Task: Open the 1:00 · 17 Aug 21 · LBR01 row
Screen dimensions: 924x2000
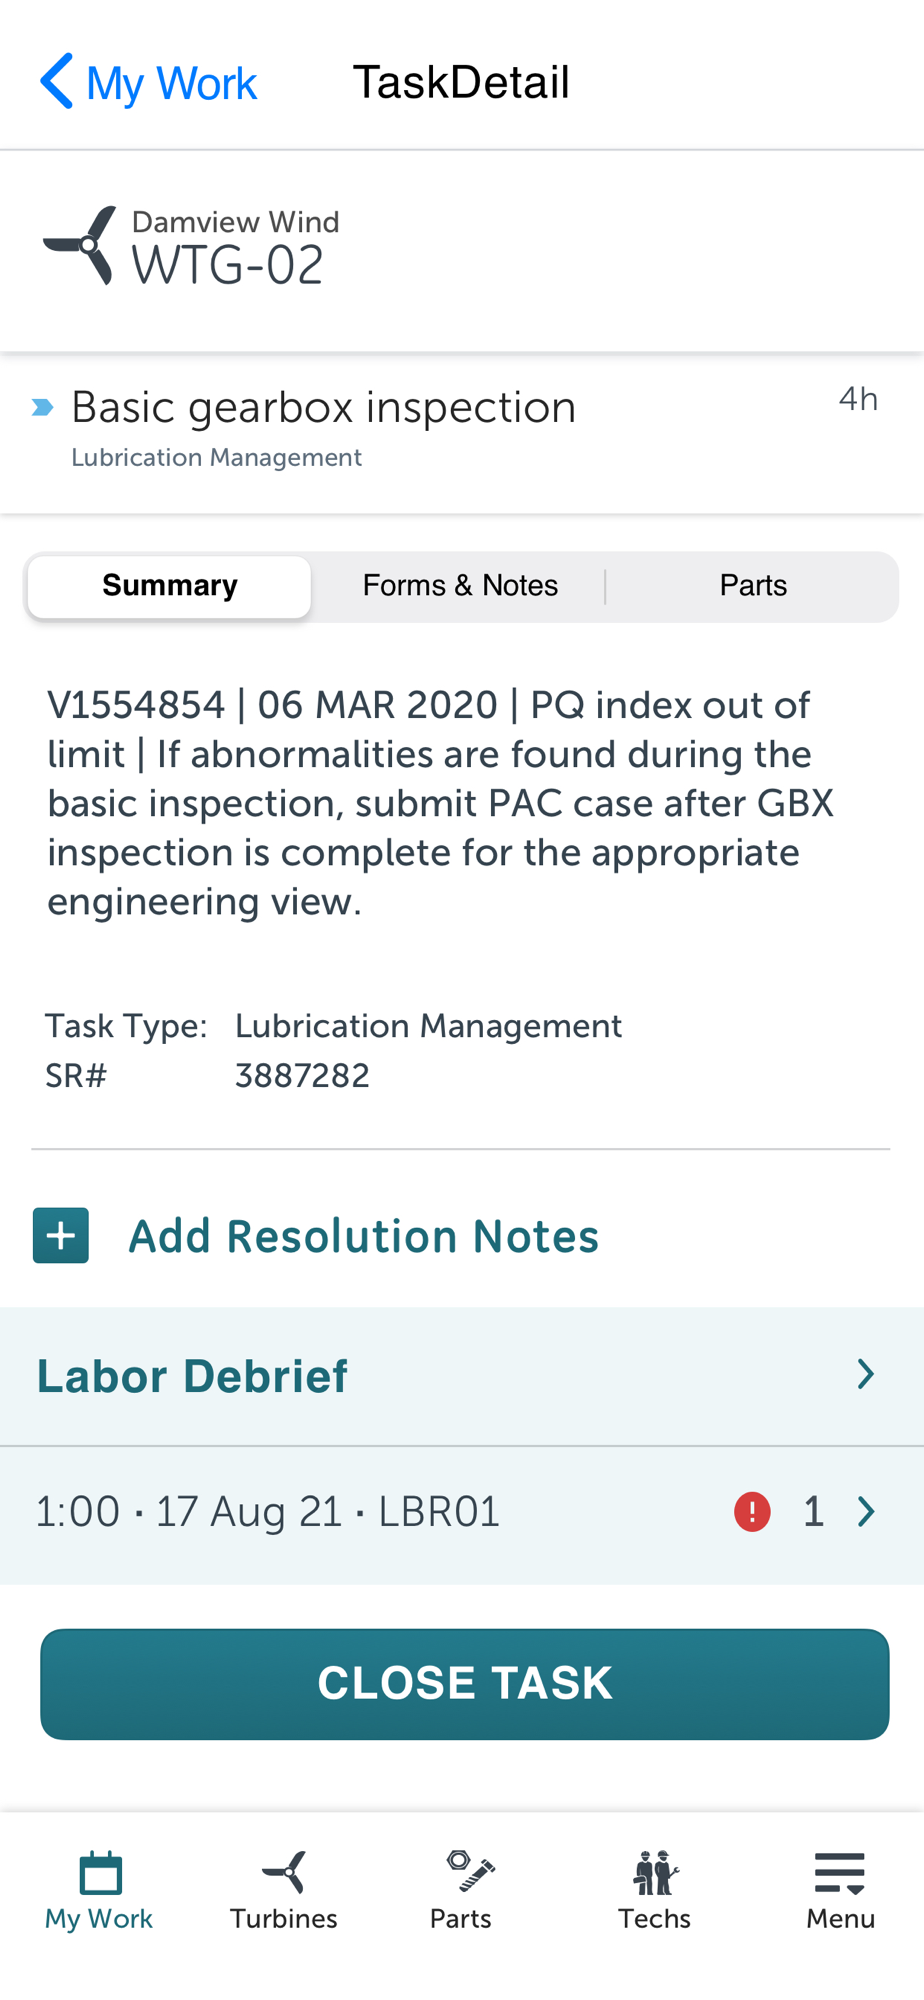Action: click(x=462, y=1513)
